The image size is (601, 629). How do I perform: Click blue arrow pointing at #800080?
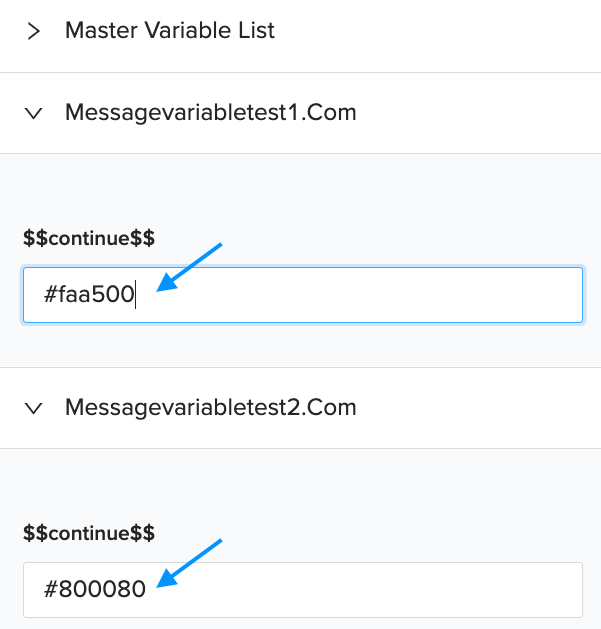tap(190, 562)
